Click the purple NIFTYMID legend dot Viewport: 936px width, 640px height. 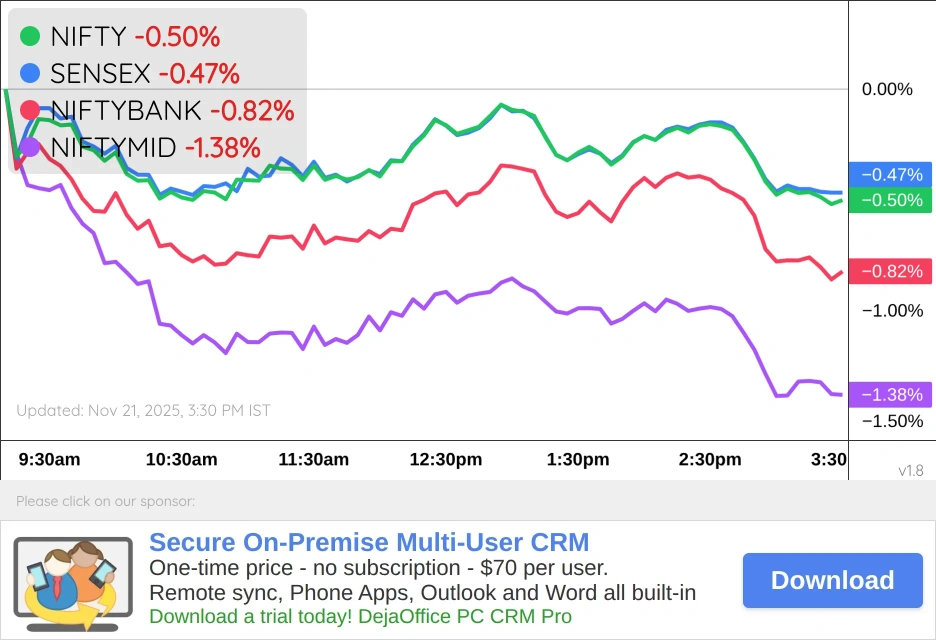(30, 147)
